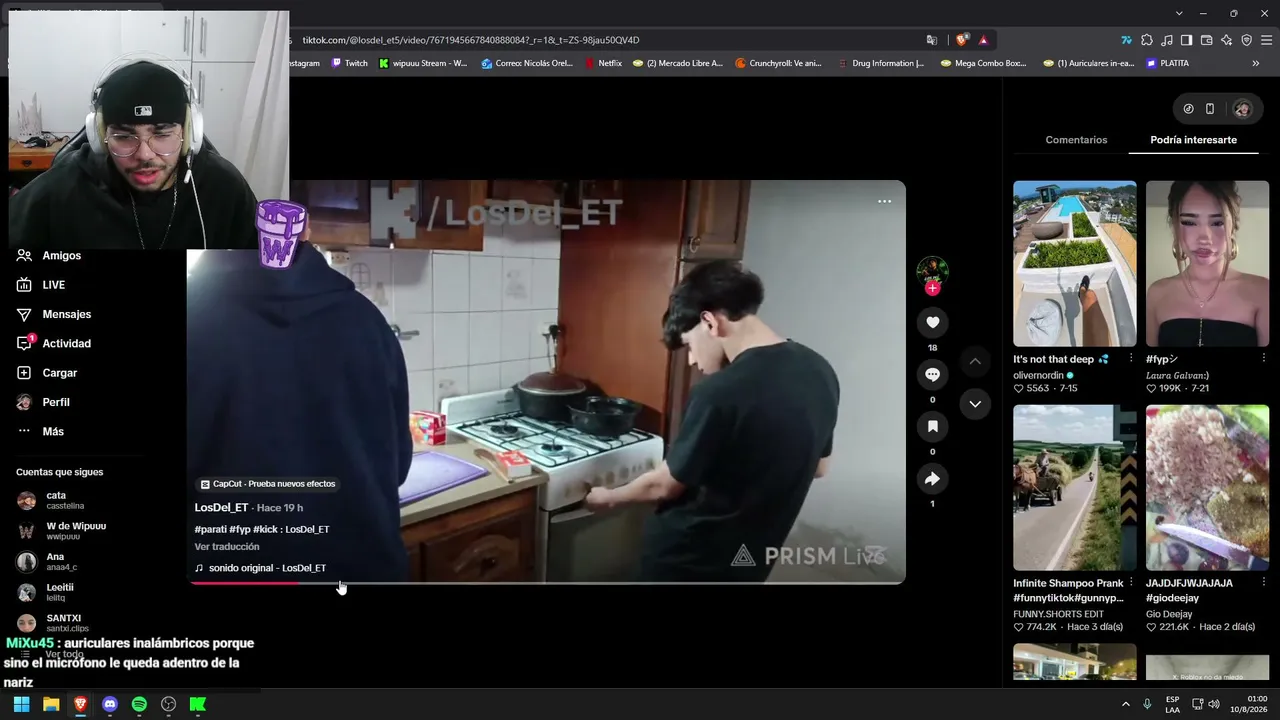This screenshot has width=1280, height=720.
Task: Play the Infinite Shampoo Prank thumbnail
Action: [x=1075, y=488]
